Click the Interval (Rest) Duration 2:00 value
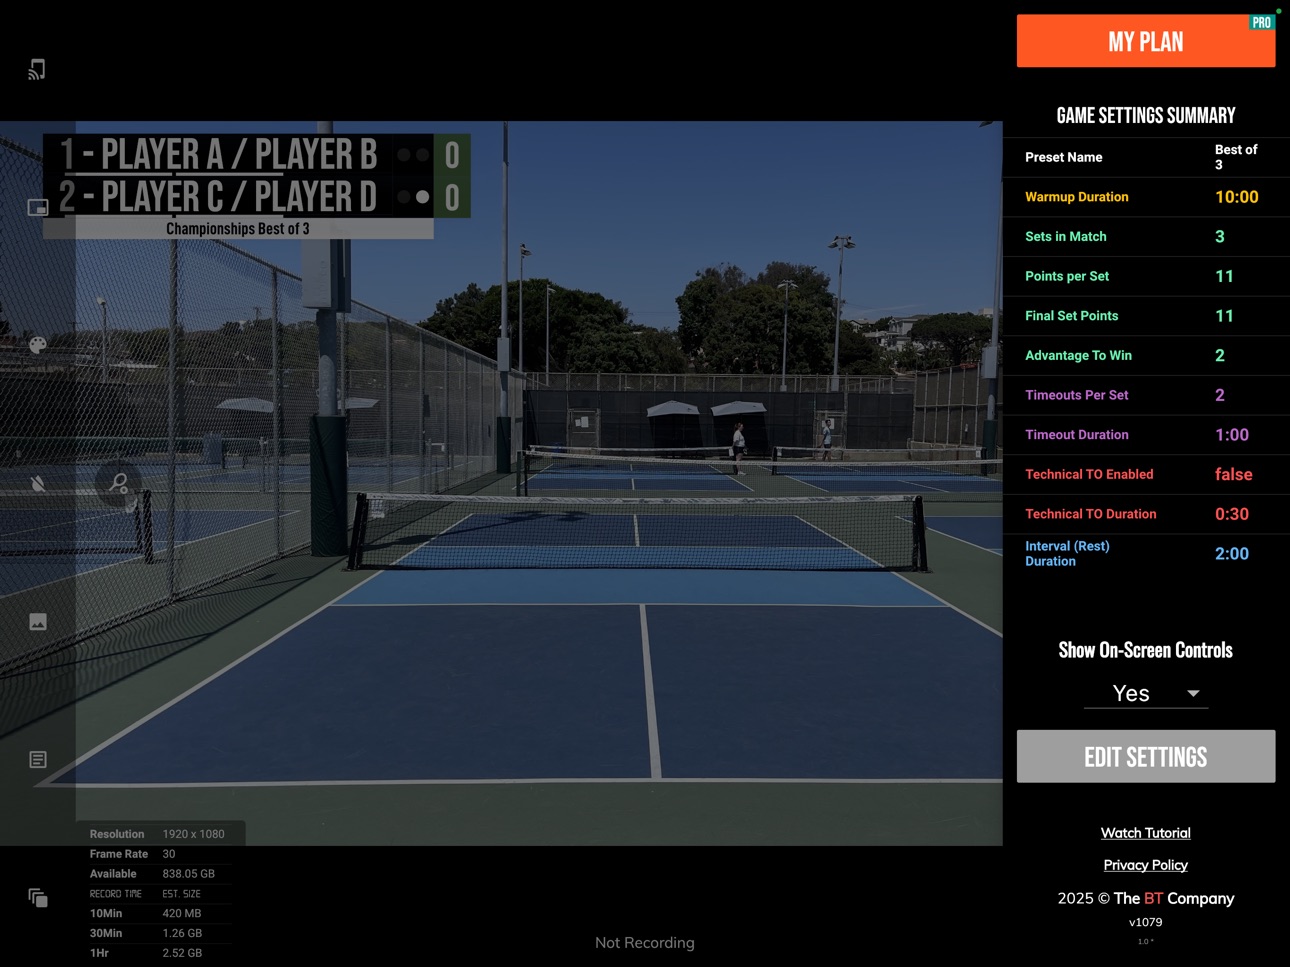Screen dimensions: 1290x967 tap(1232, 554)
